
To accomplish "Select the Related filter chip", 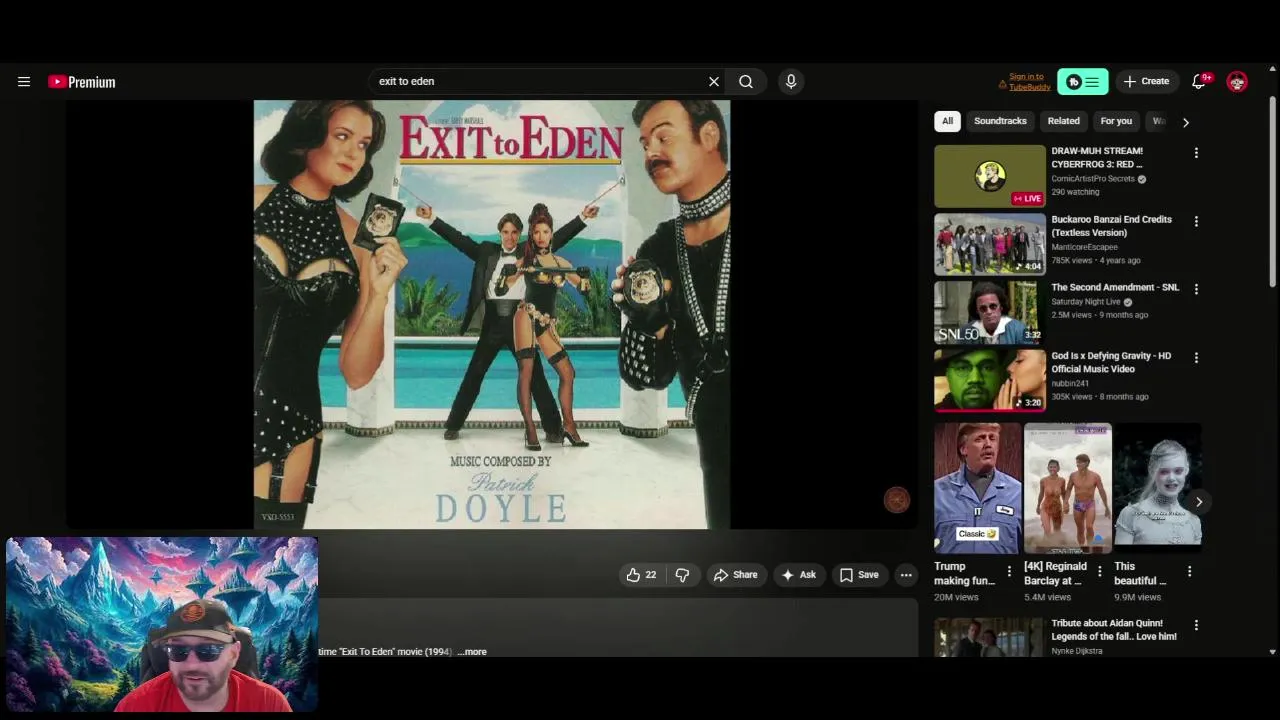I will [x=1063, y=121].
